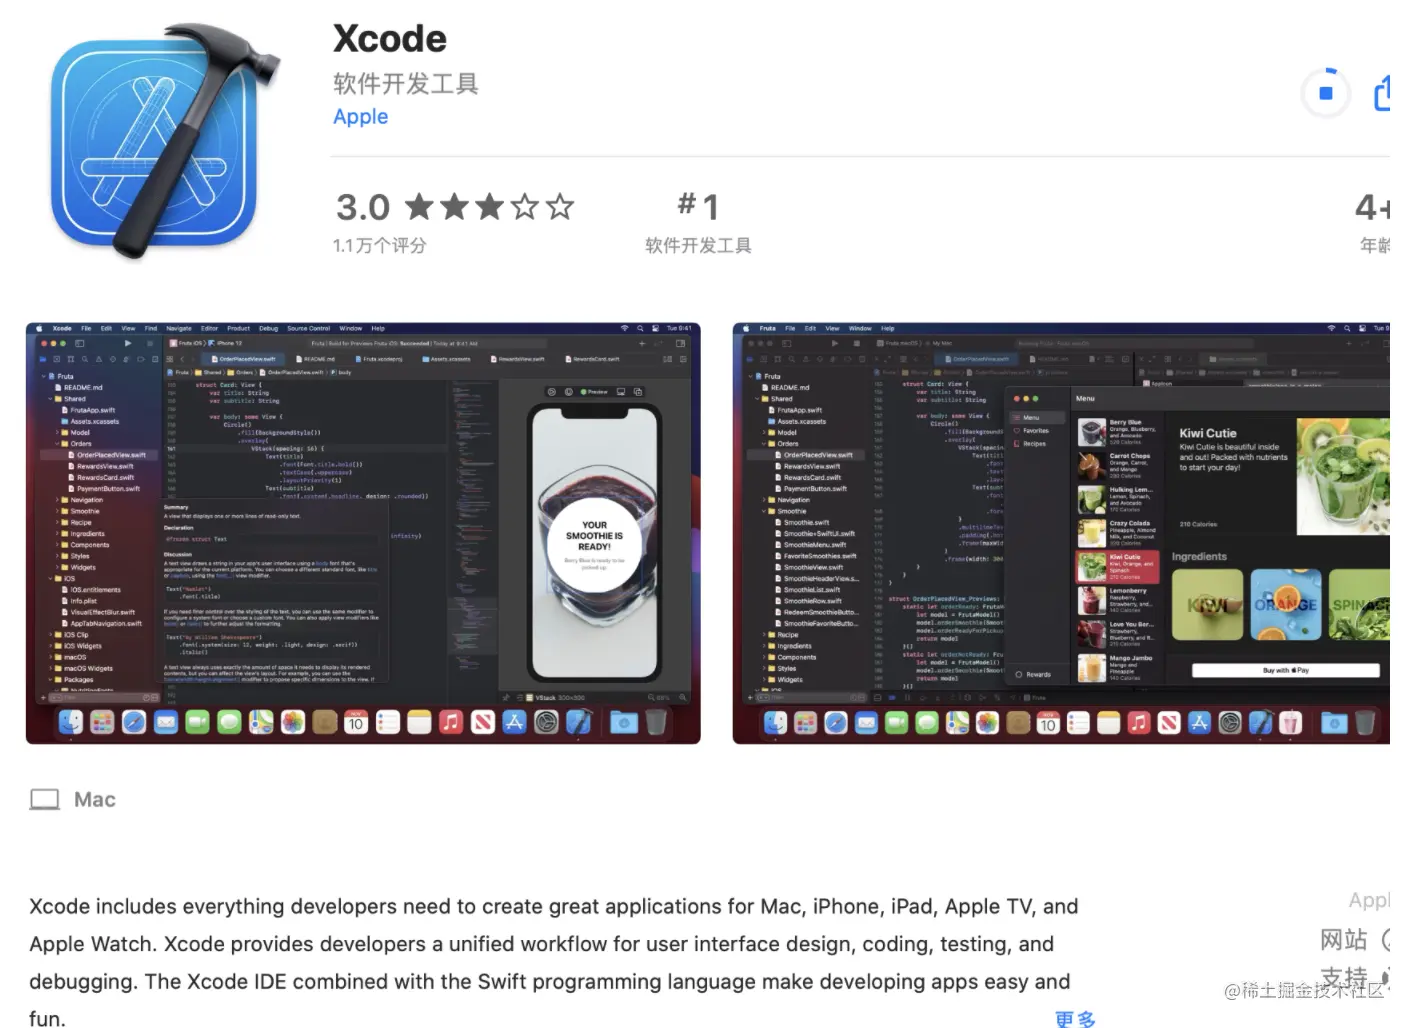Click the Trash dock icon in first screenshot
The height and width of the screenshot is (1028, 1412).
[x=656, y=722]
